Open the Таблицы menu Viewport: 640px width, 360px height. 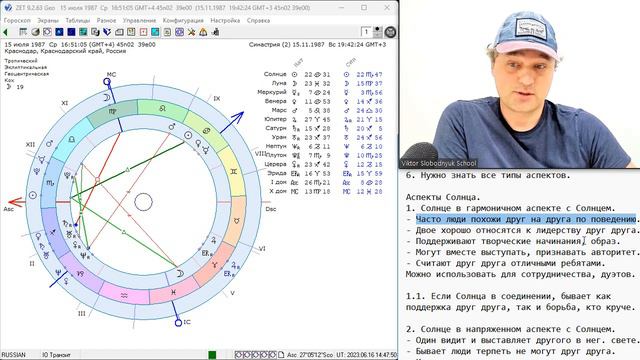(x=78, y=20)
